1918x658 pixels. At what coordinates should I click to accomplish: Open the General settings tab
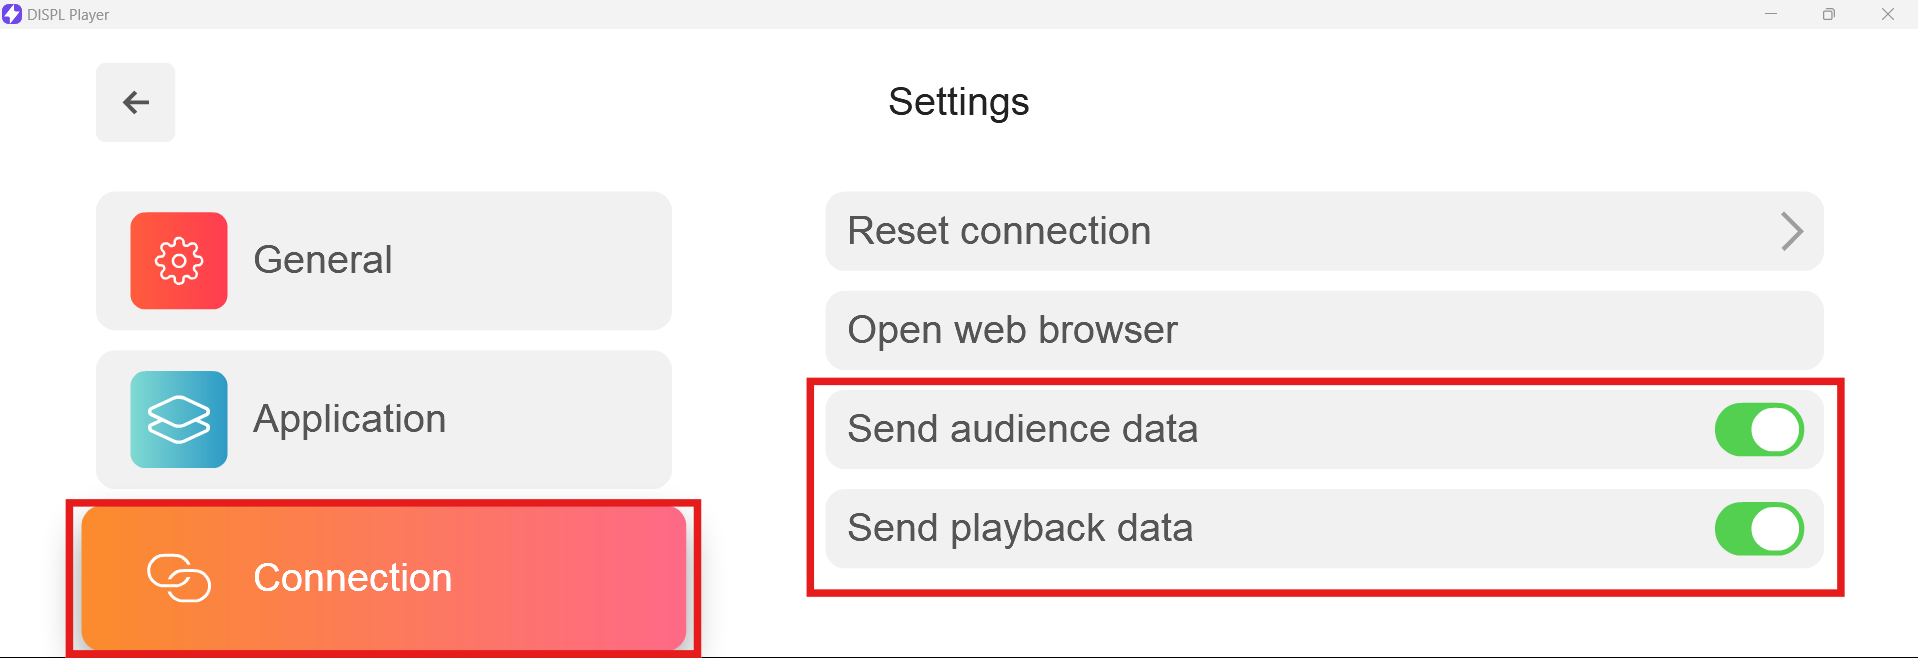[384, 260]
